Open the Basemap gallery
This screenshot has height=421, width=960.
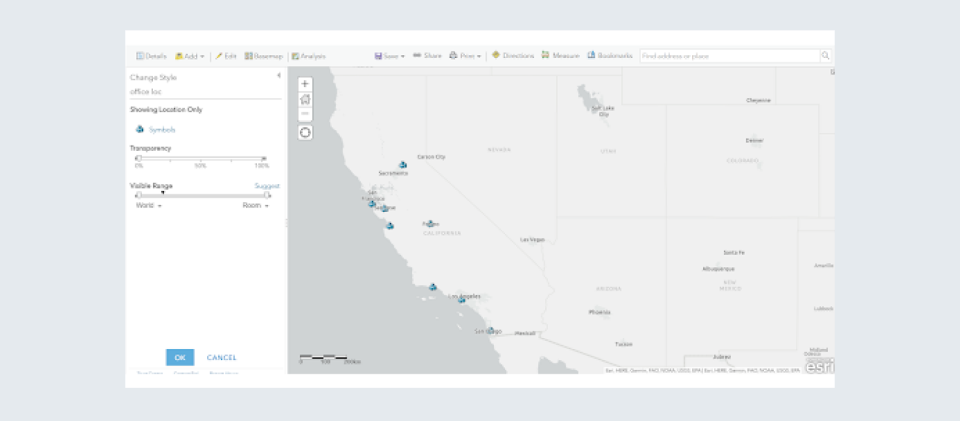tap(264, 56)
